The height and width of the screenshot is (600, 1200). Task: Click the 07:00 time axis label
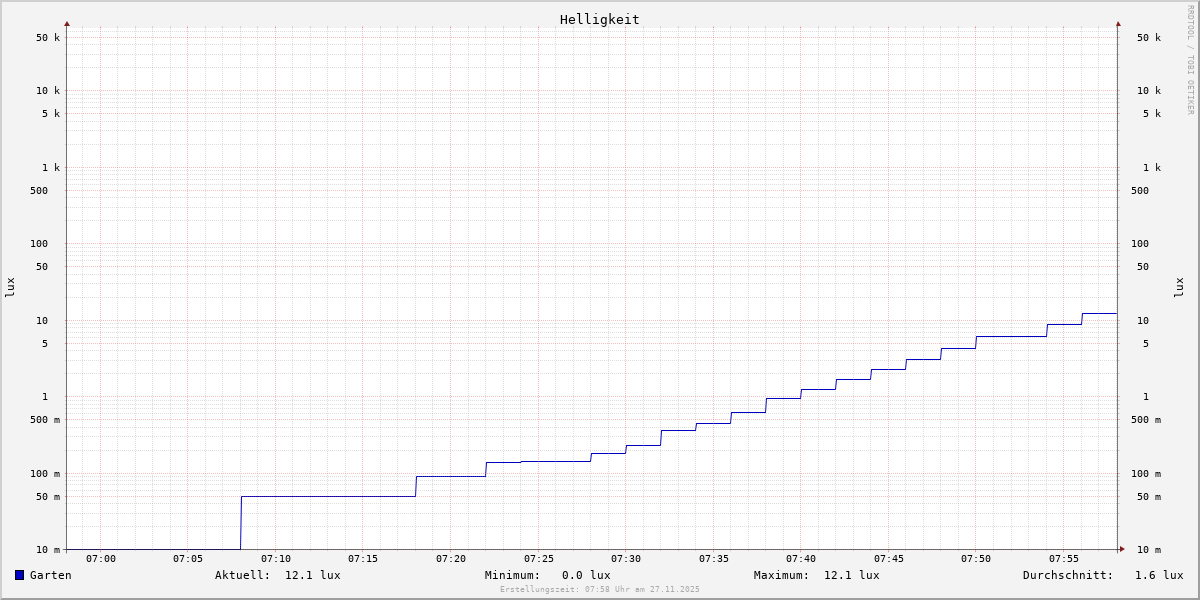(101, 559)
